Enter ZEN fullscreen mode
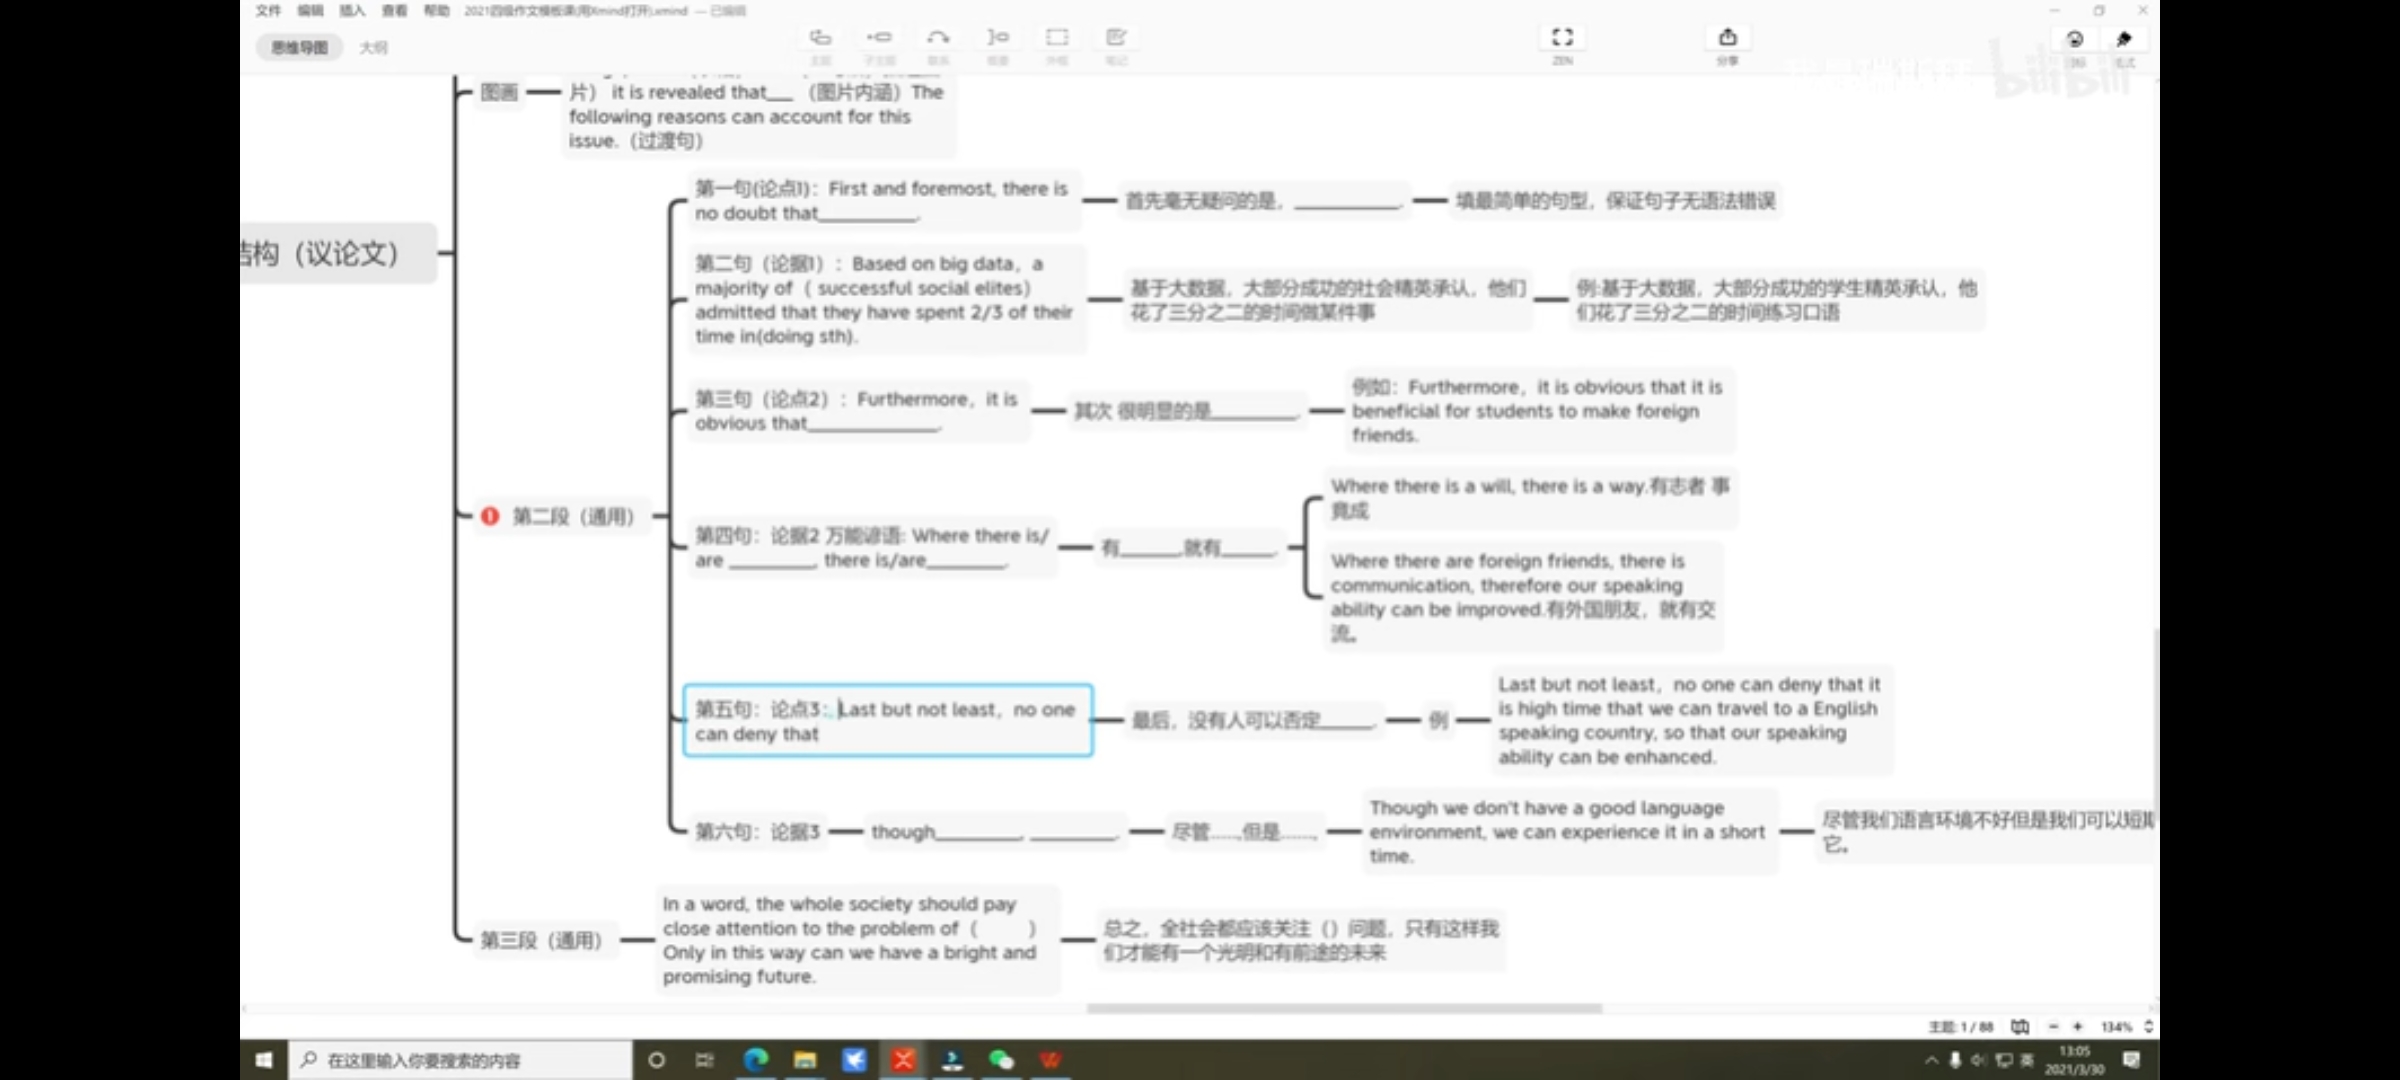 1562,38
